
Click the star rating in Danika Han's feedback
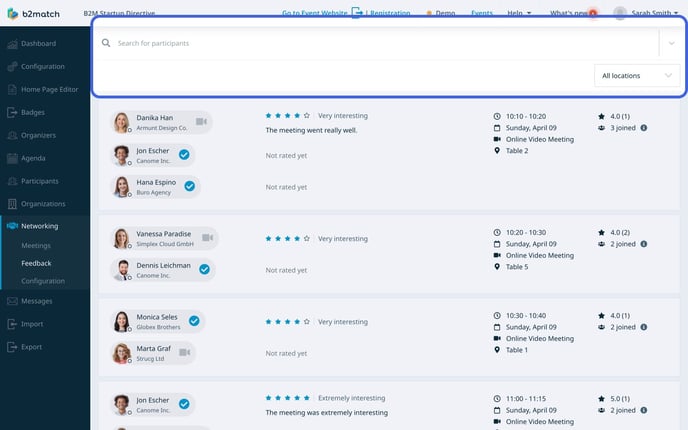287,114
